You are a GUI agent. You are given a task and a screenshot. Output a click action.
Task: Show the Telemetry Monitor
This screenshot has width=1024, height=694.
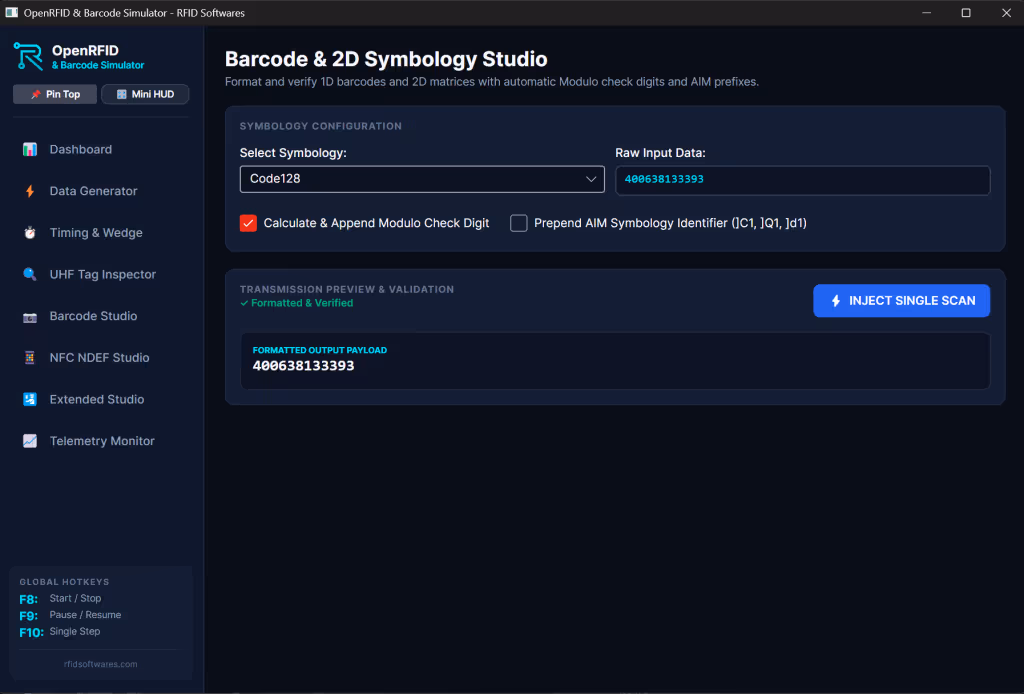point(101,441)
